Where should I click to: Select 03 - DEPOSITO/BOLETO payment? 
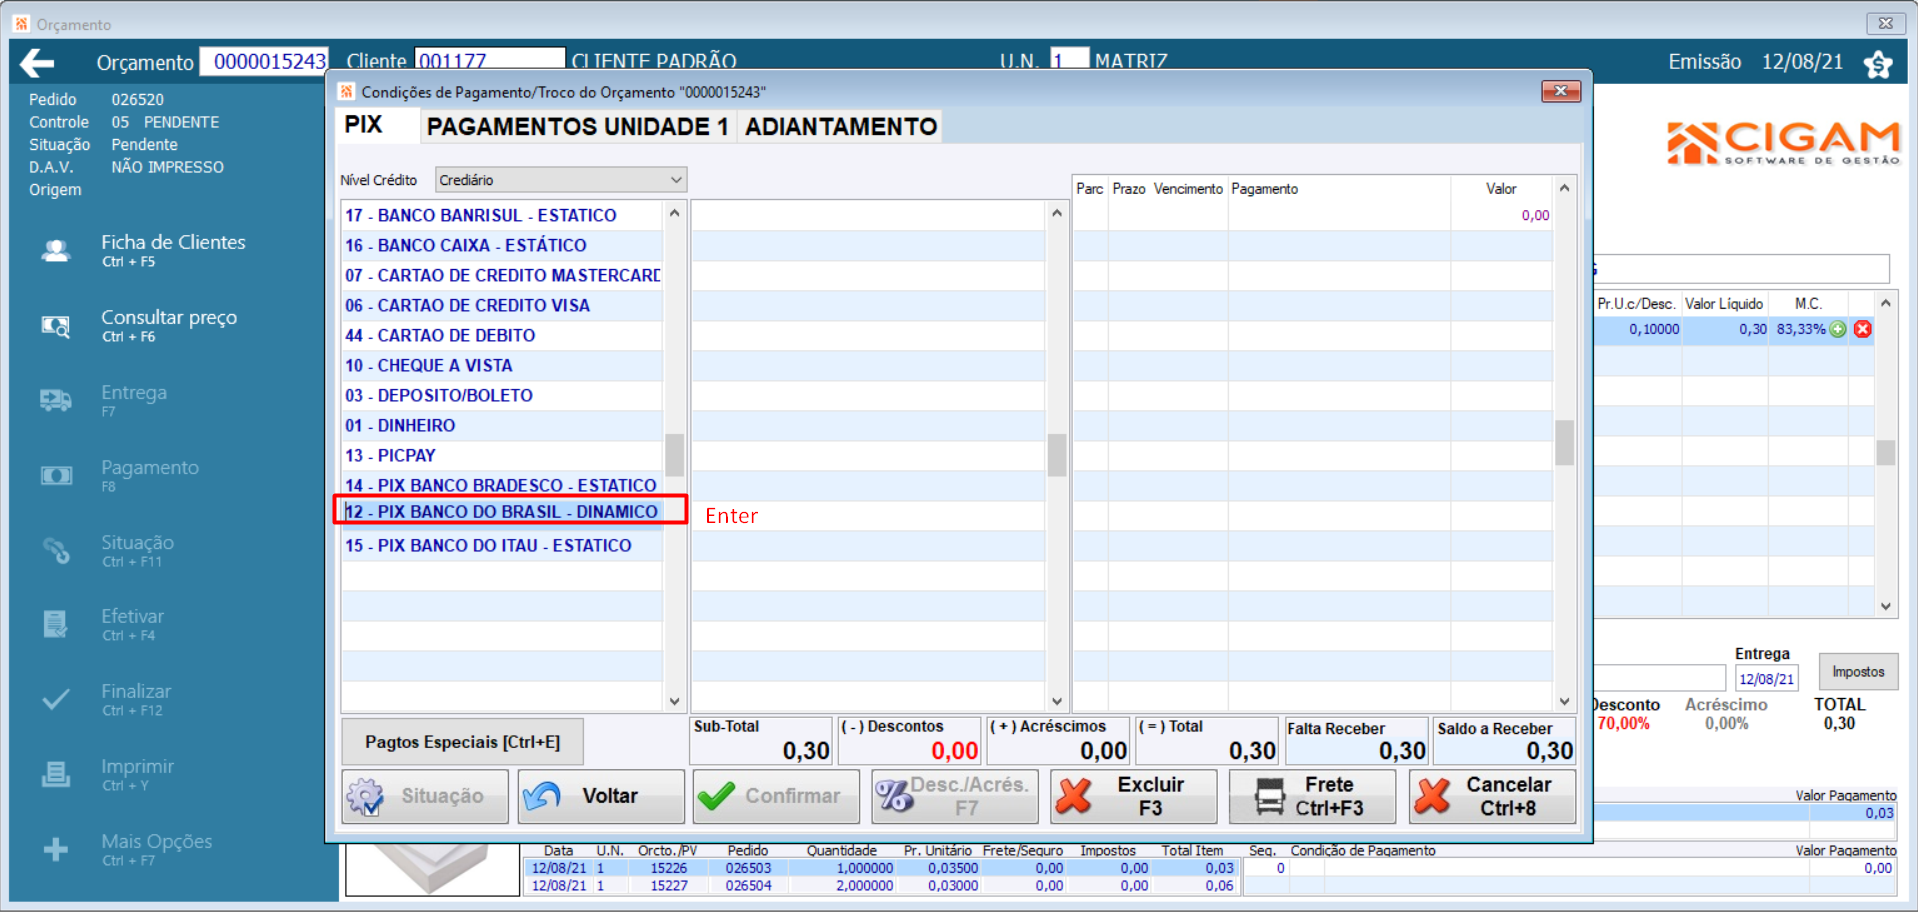coord(501,395)
